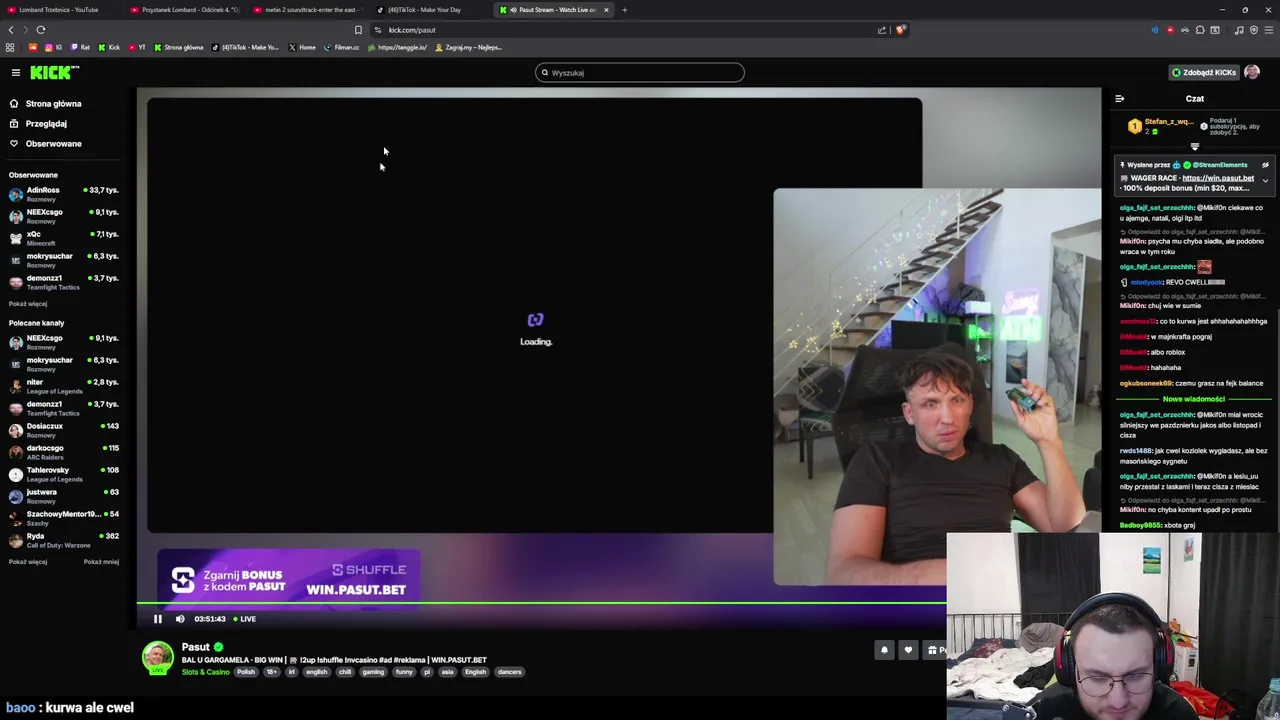Open Dosiaczux recommended channel
This screenshot has height=720, width=1280.
[x=64, y=430]
